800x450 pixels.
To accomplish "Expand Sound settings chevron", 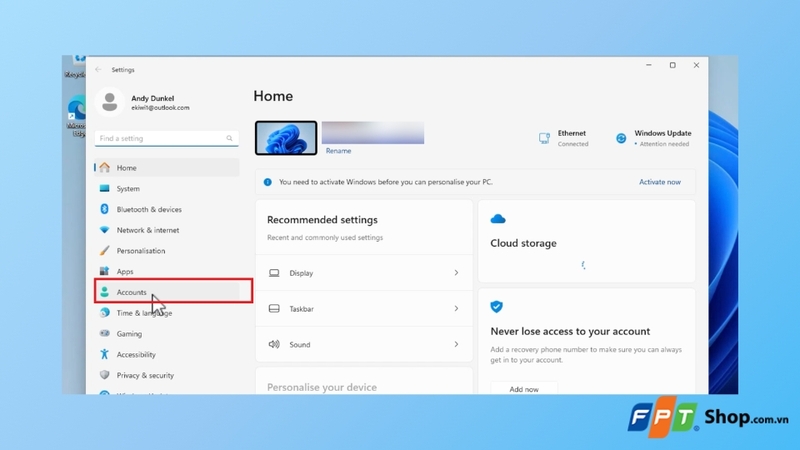I will point(456,344).
